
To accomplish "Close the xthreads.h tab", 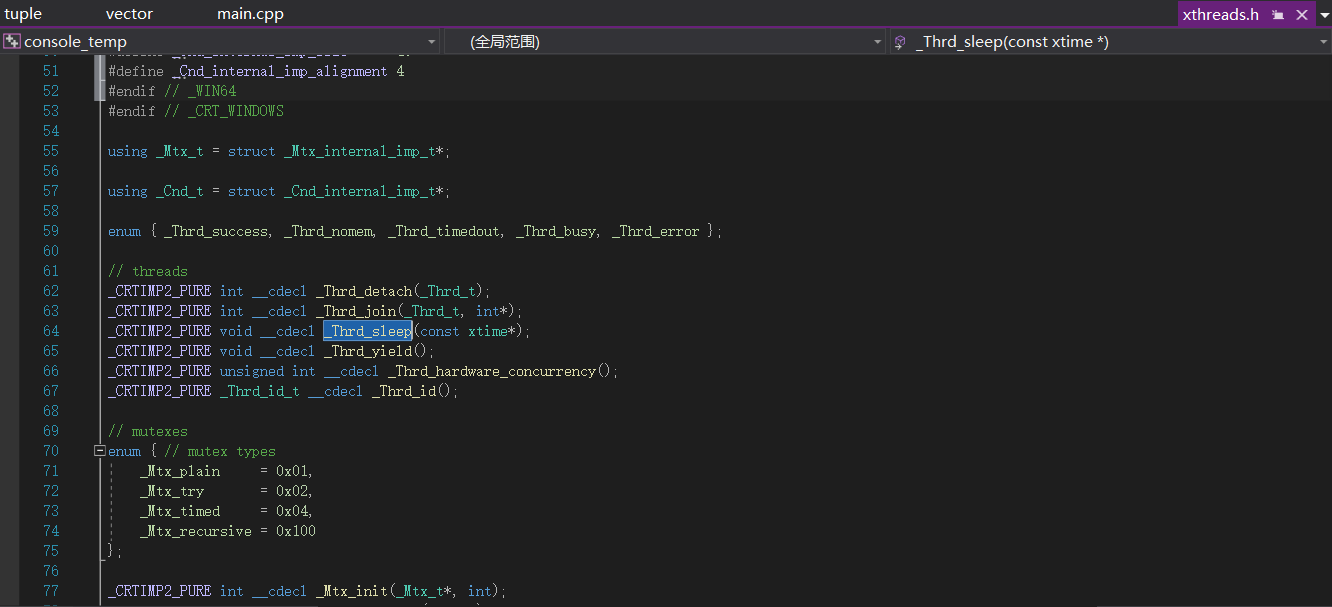I will 1302,15.
